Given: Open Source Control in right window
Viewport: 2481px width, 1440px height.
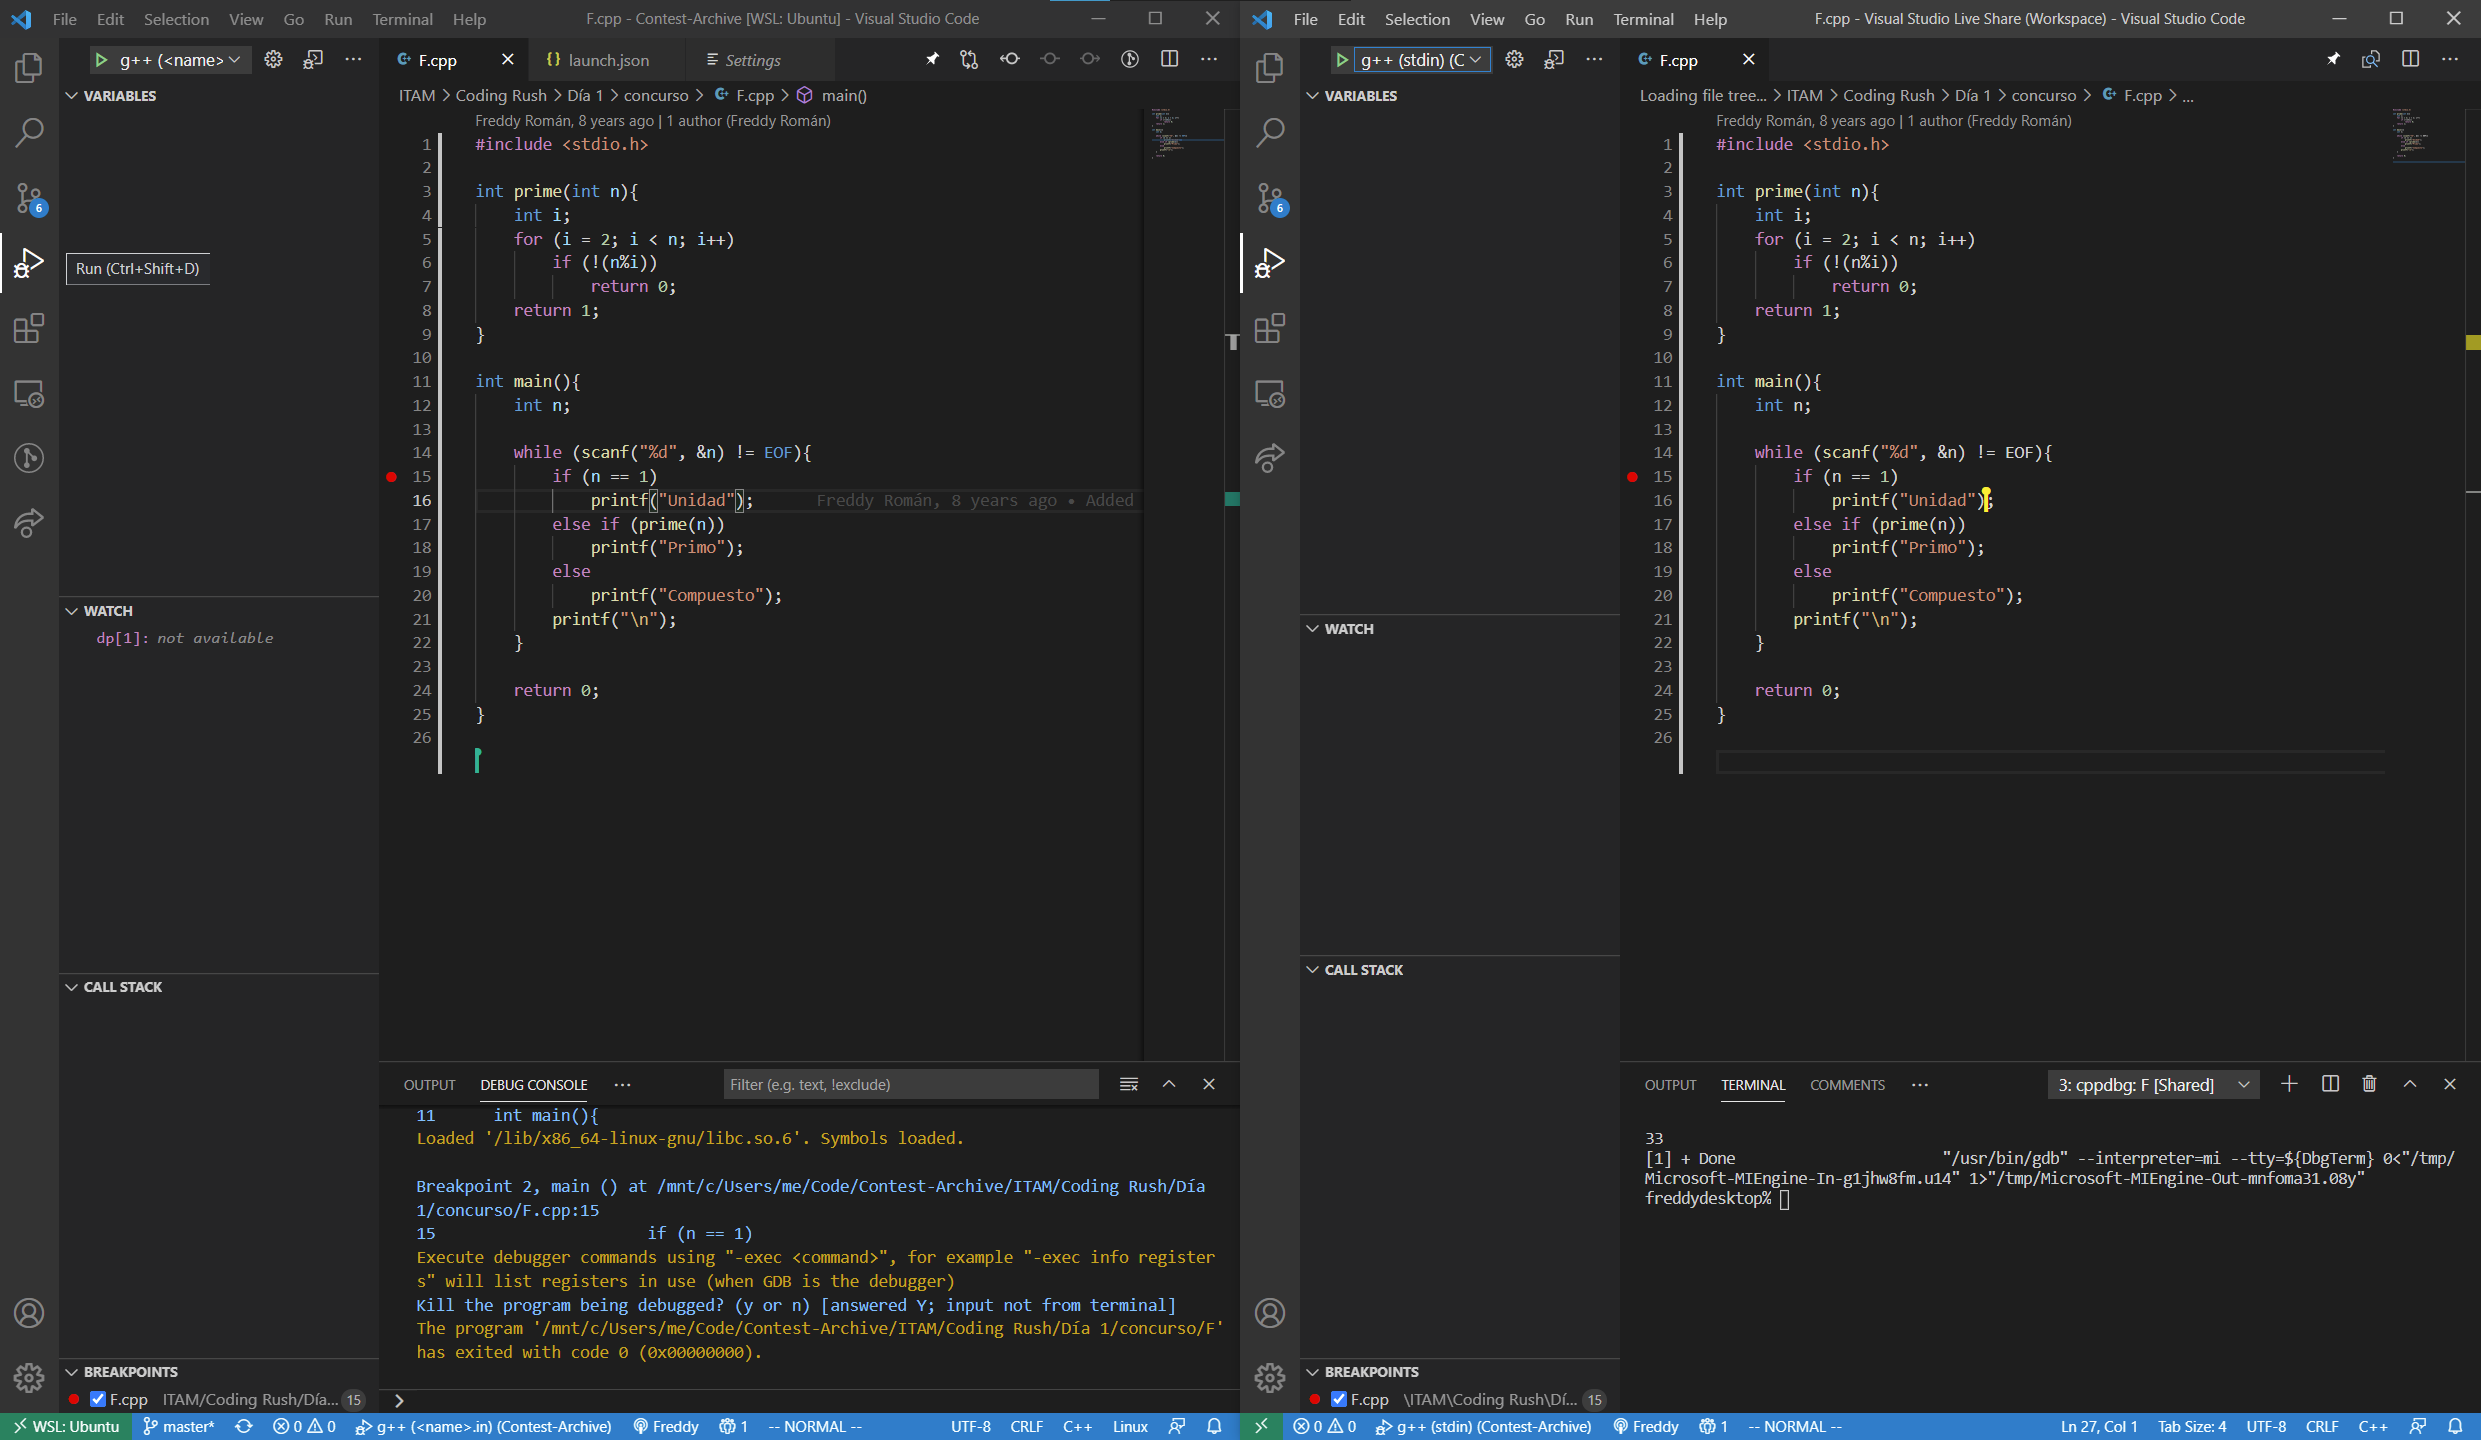Looking at the screenshot, I should [1270, 198].
